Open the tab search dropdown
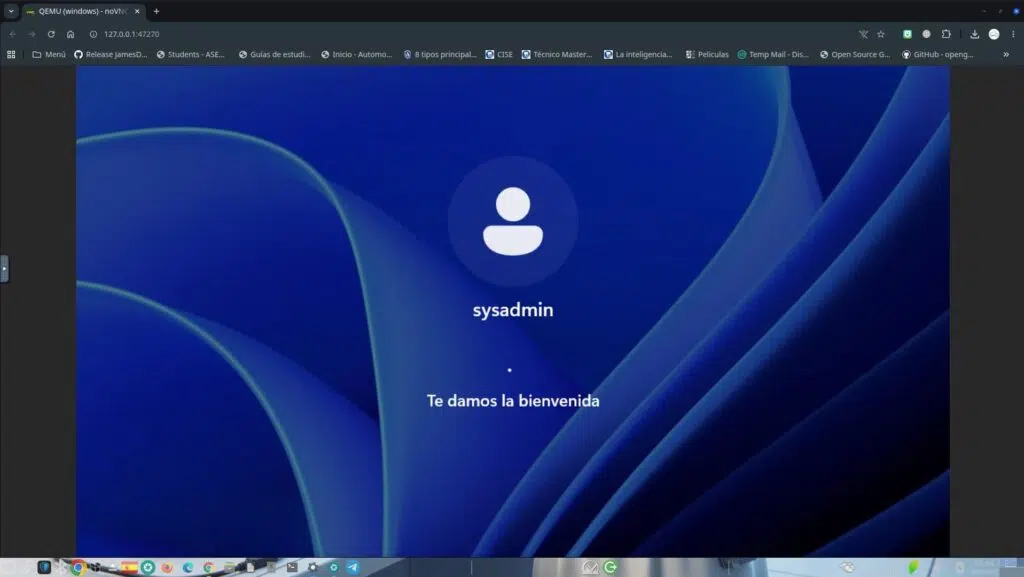 (x=11, y=11)
